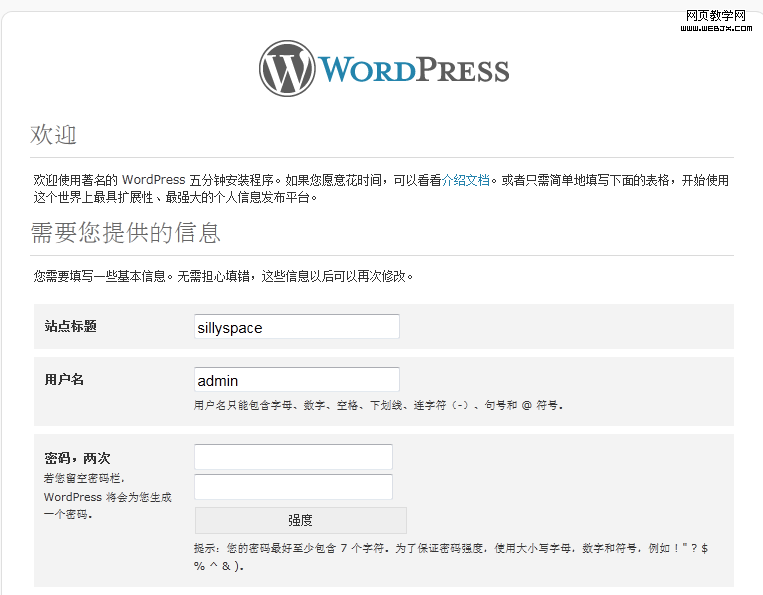Select the first empty password input
The image size is (763, 595).
click(293, 457)
